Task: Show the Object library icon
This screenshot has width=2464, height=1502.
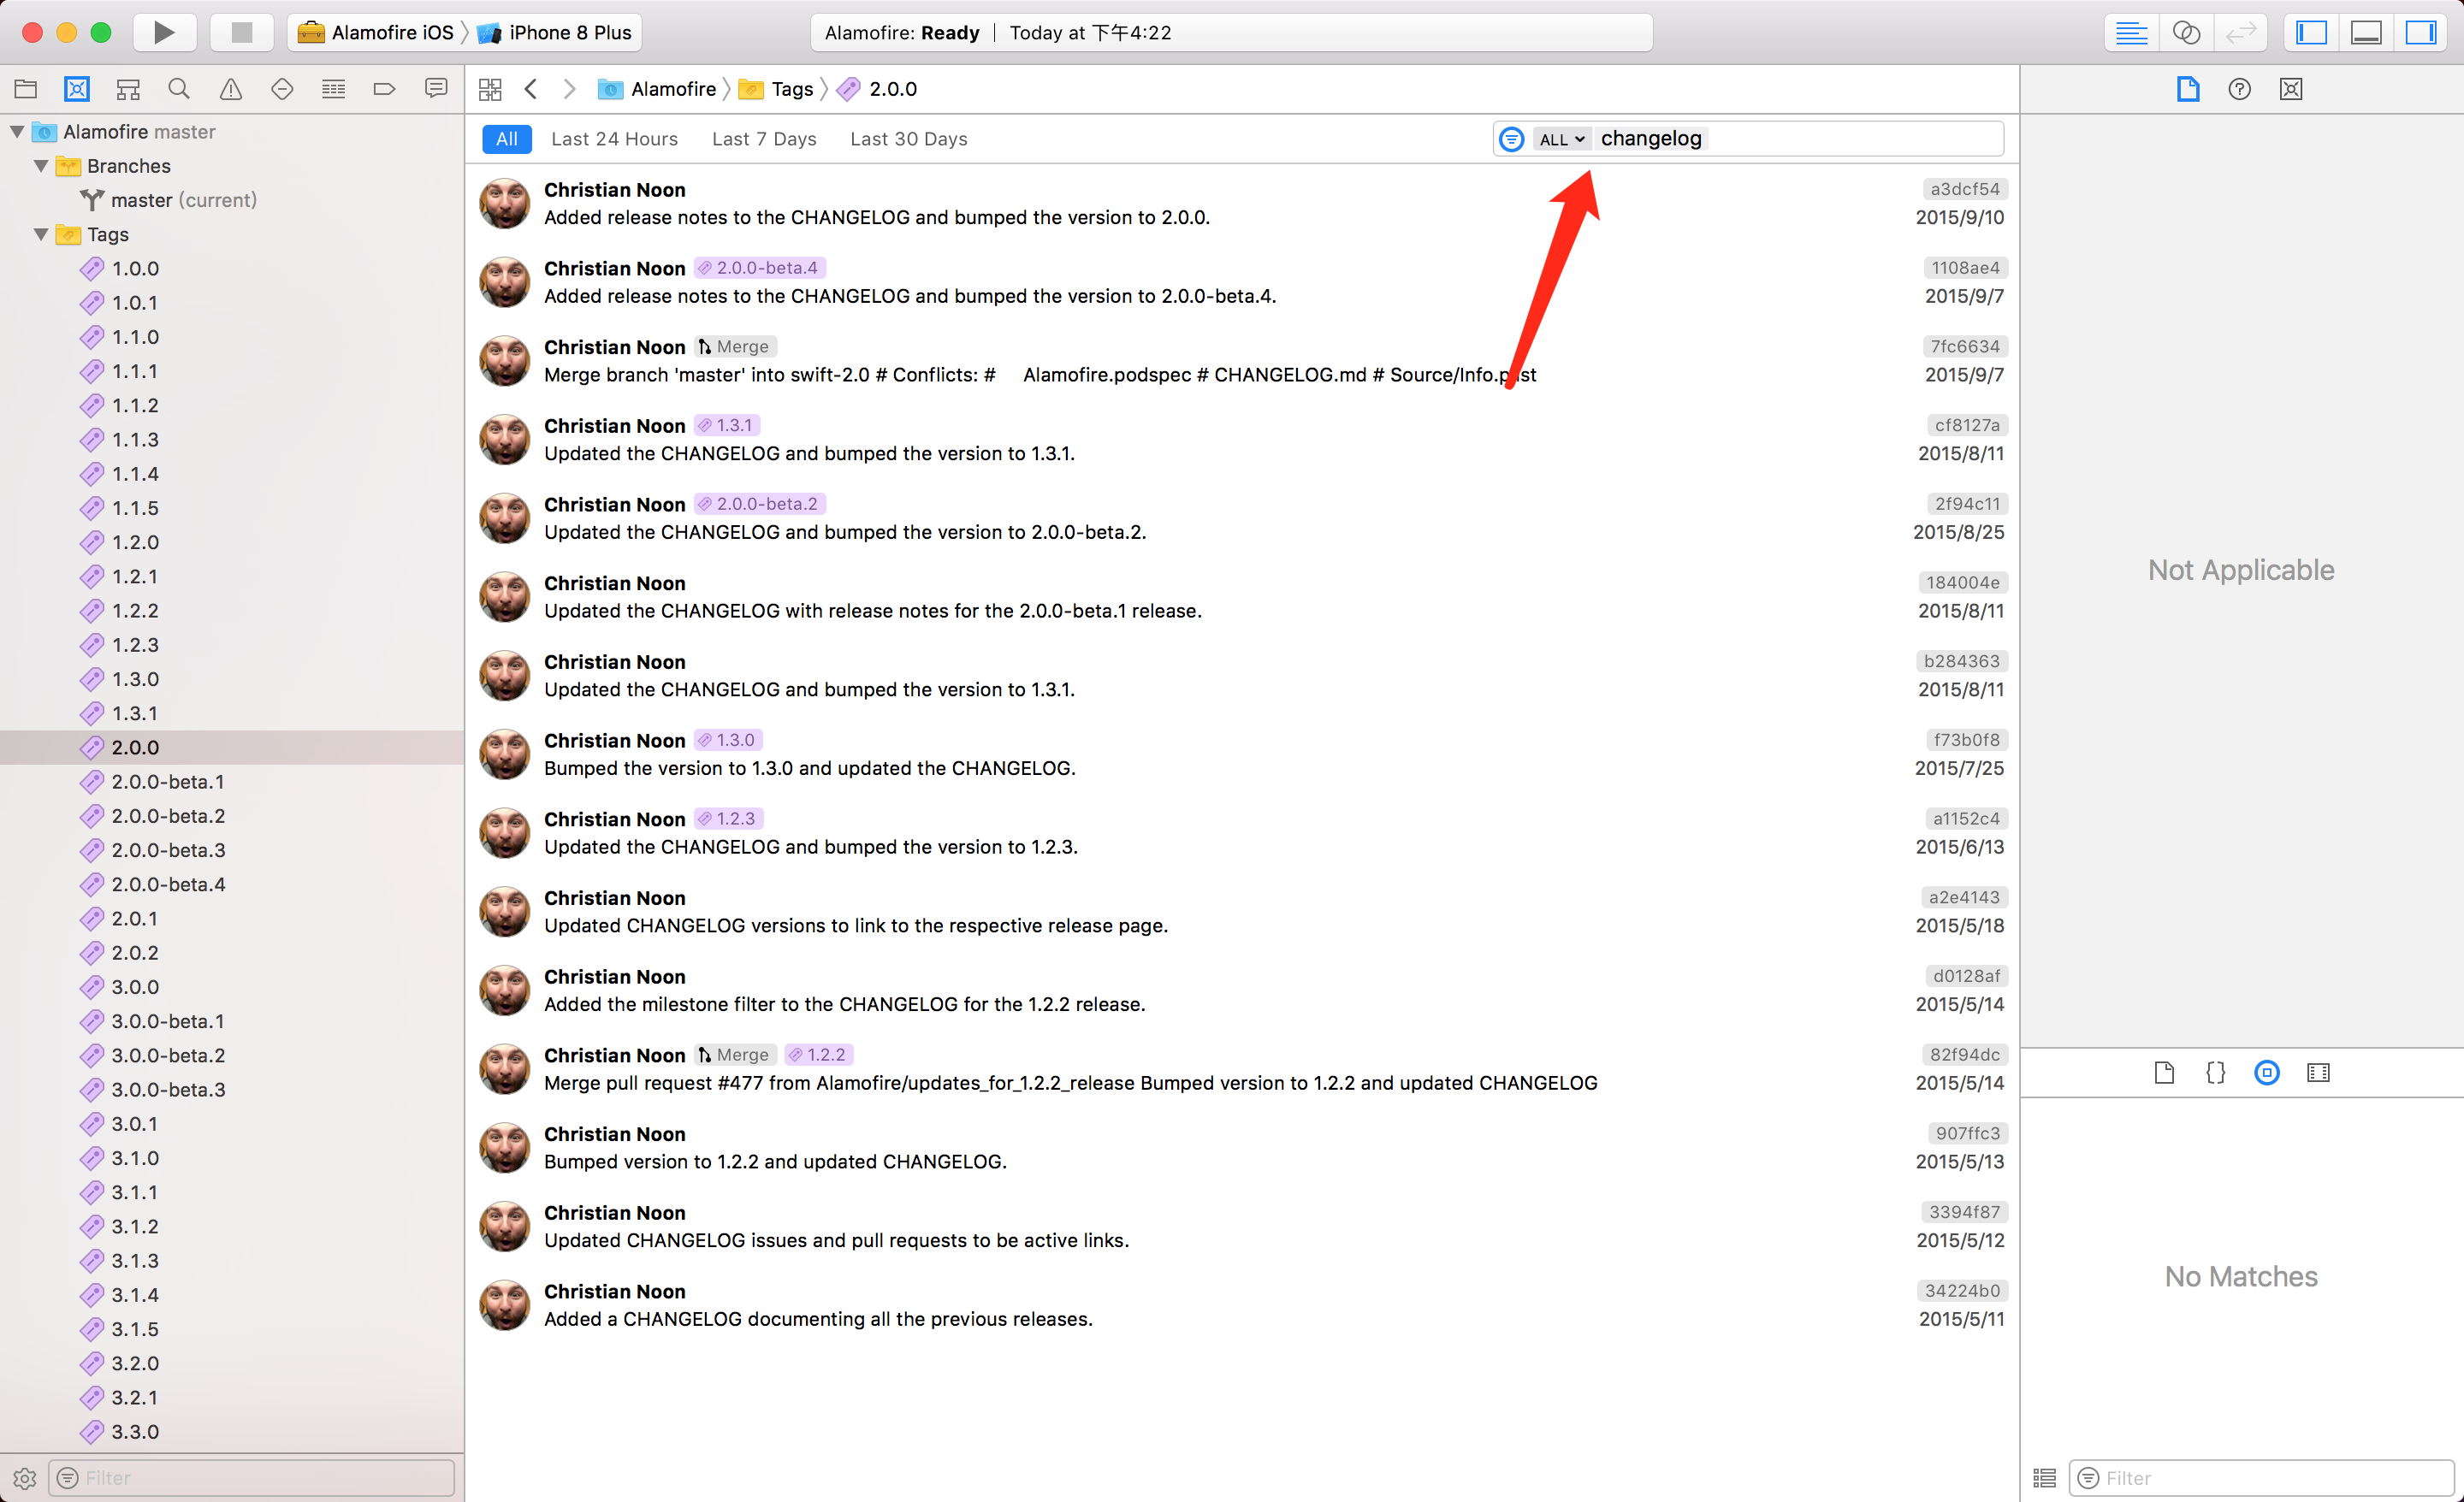Action: [2267, 1073]
